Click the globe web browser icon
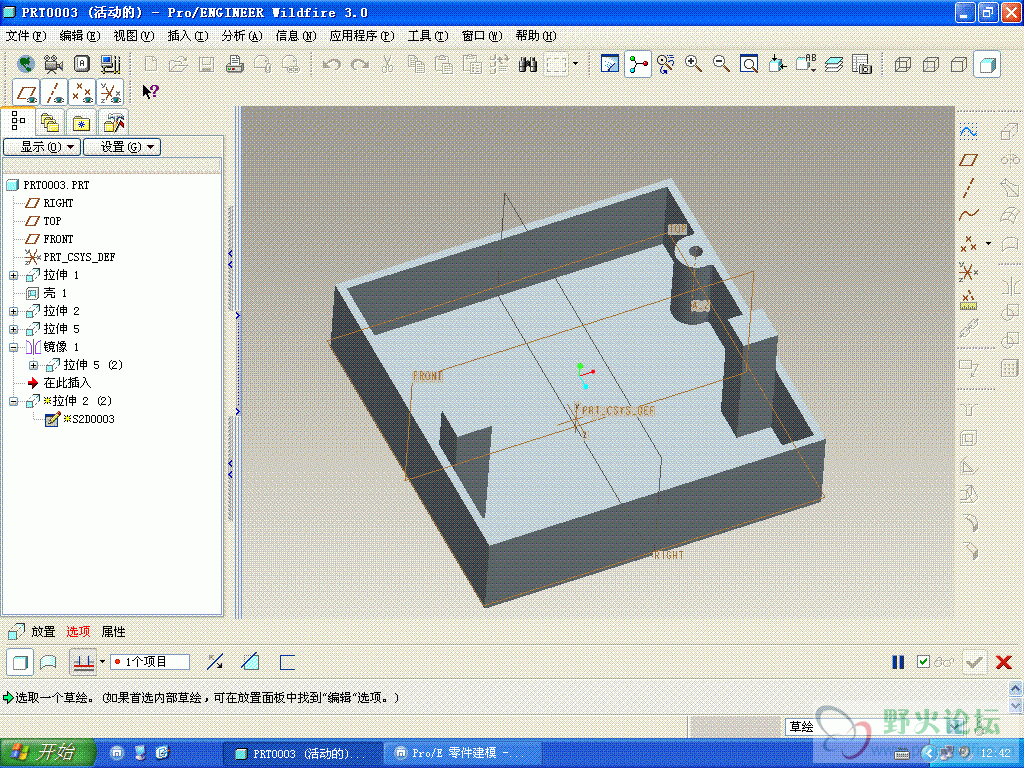This screenshot has width=1024, height=768. pyautogui.click(x=25, y=64)
